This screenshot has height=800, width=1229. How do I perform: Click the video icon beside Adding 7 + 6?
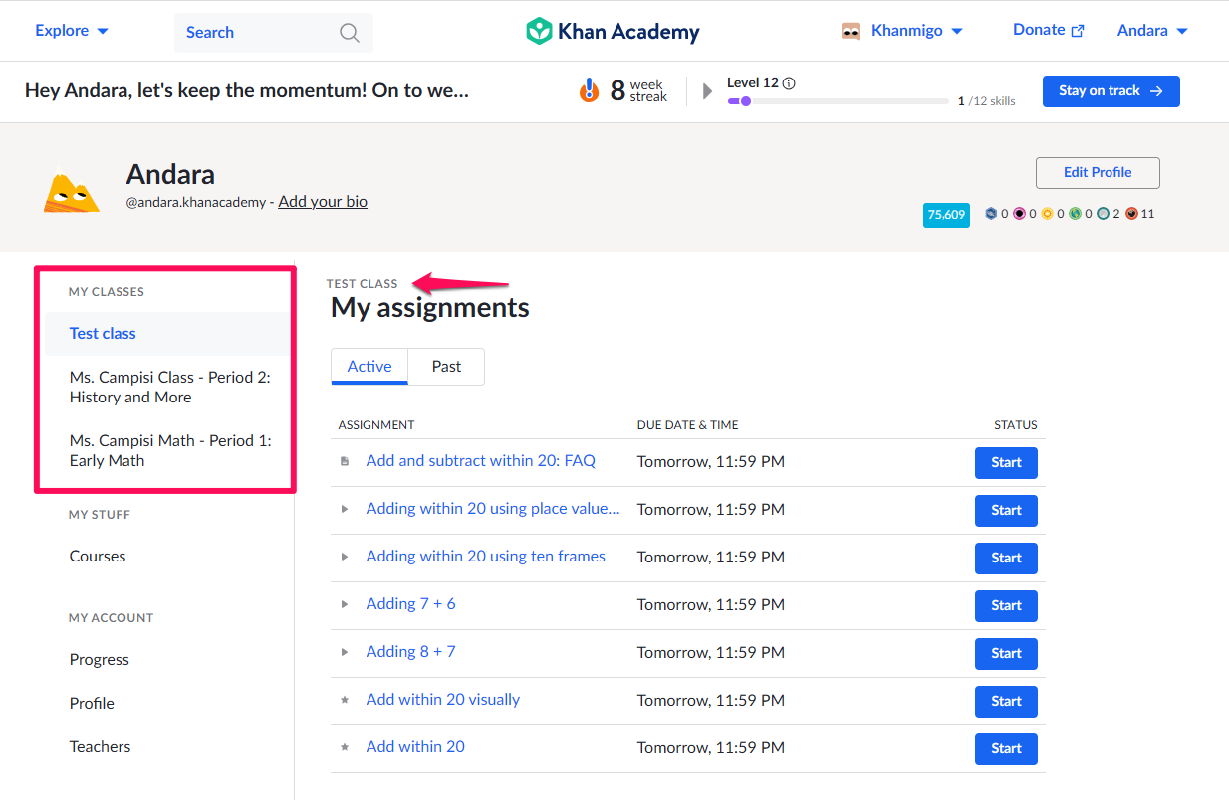(345, 604)
